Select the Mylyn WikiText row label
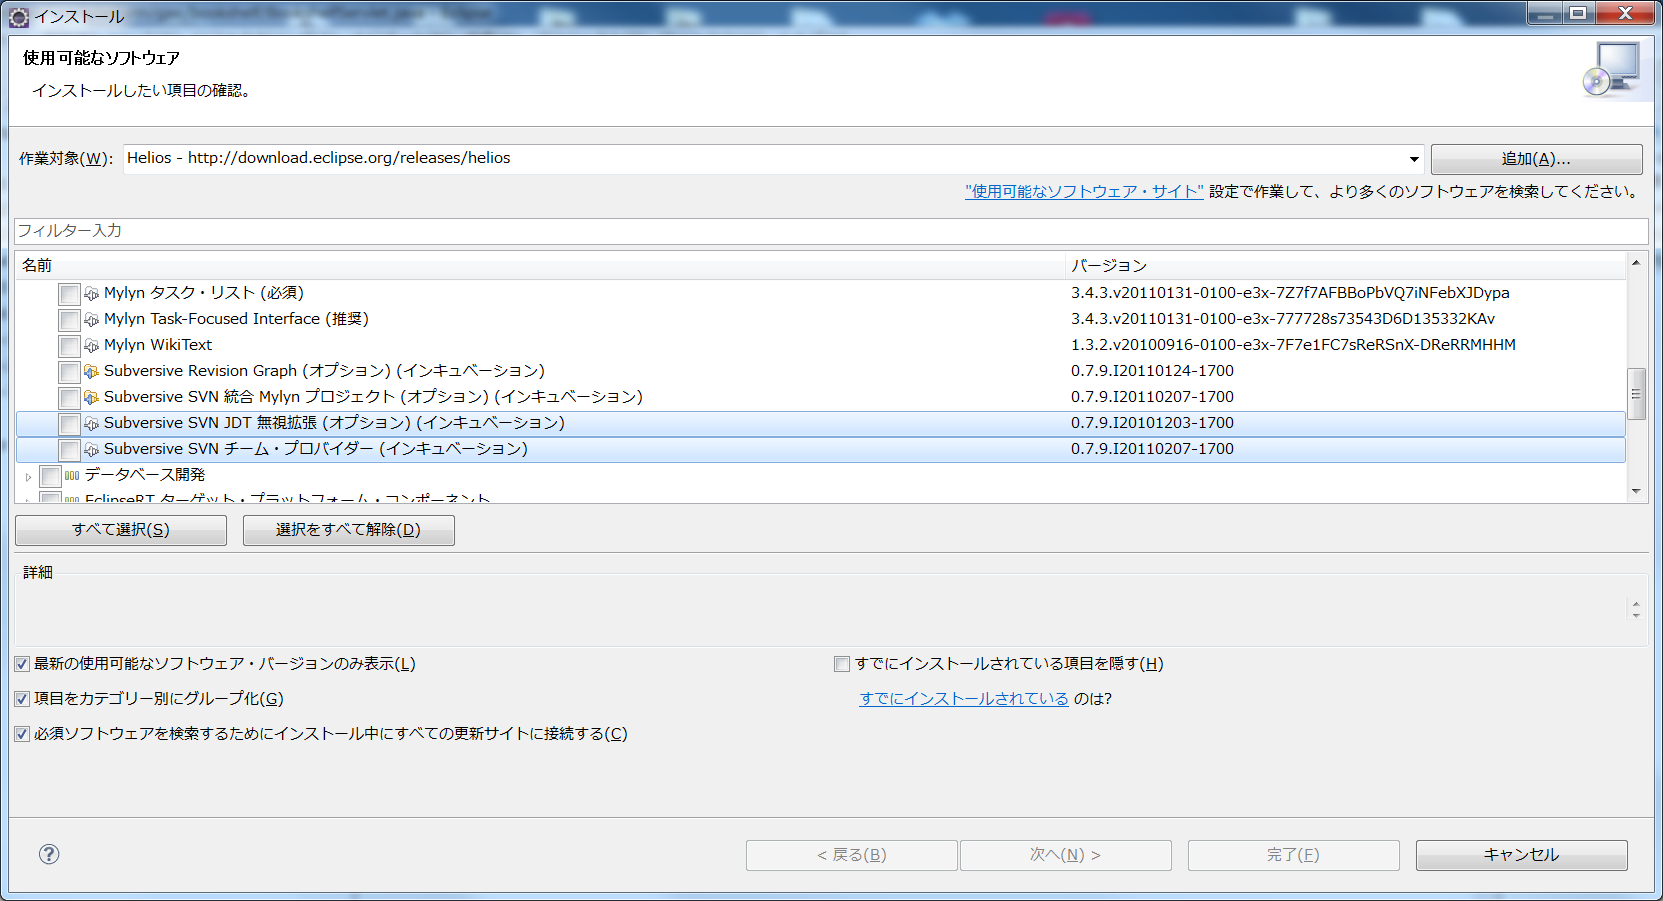The width and height of the screenshot is (1663, 901). click(x=158, y=345)
